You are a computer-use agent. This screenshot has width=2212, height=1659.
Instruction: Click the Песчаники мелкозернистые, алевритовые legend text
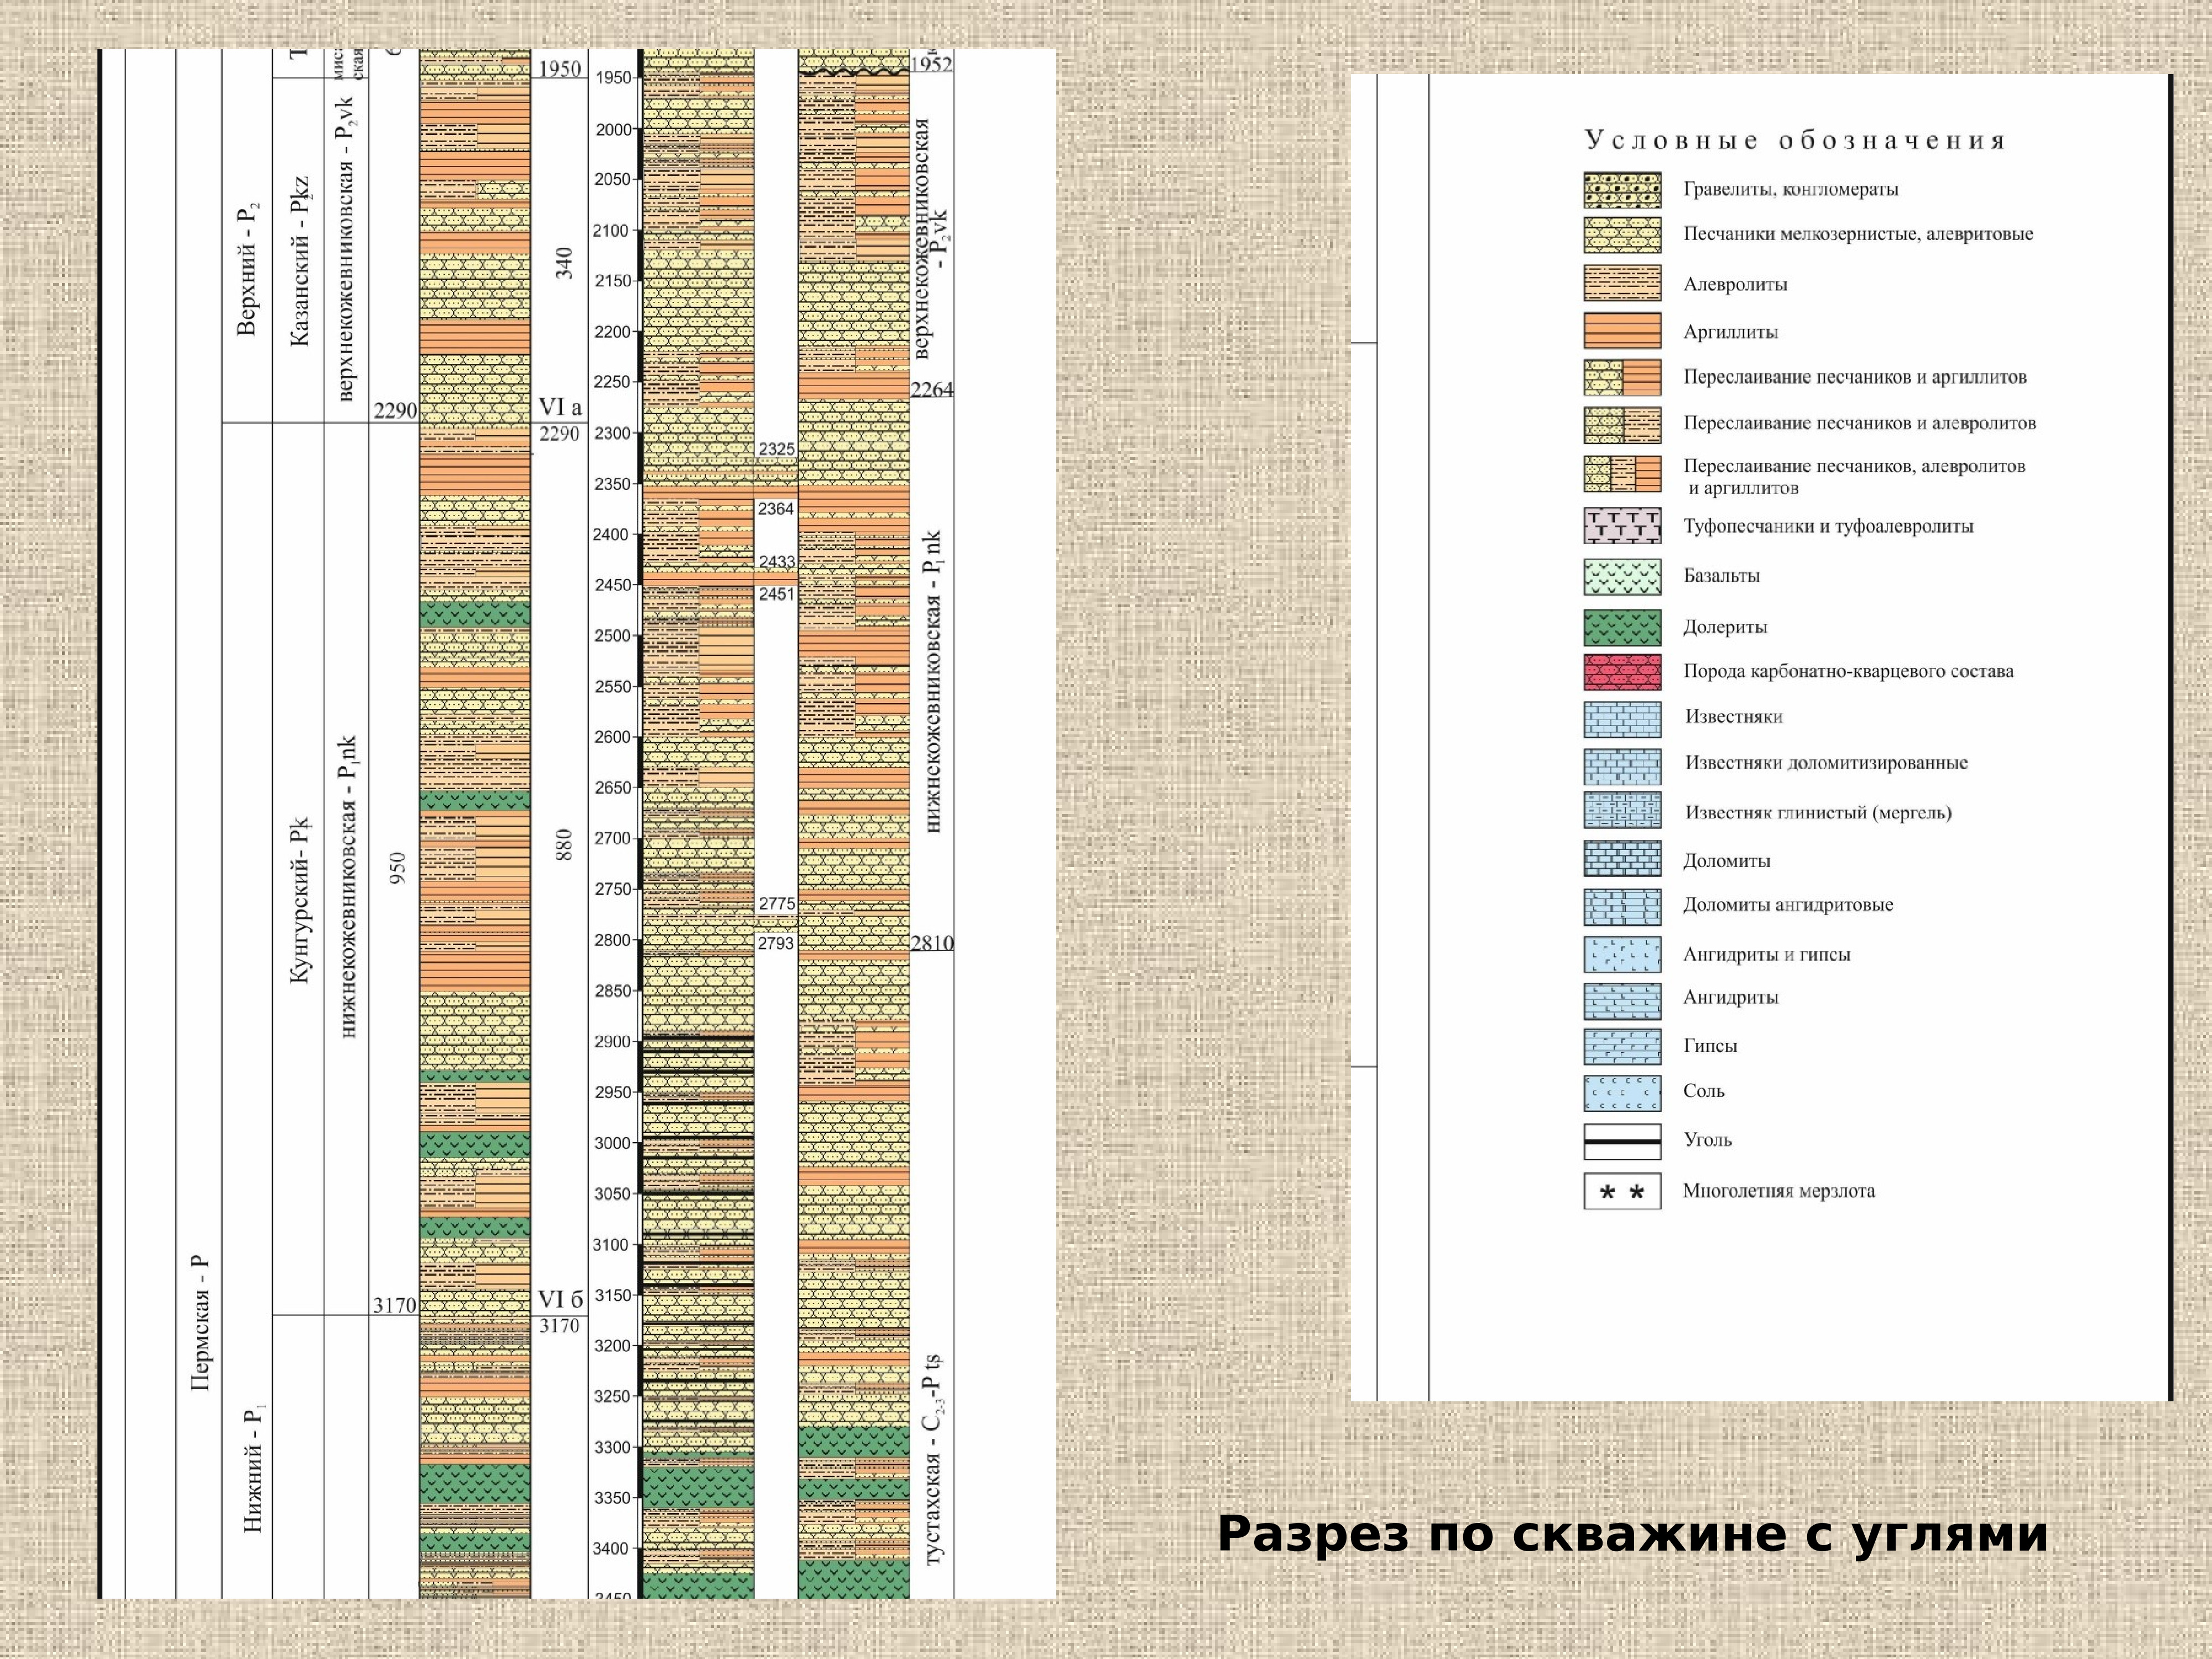click(1858, 235)
